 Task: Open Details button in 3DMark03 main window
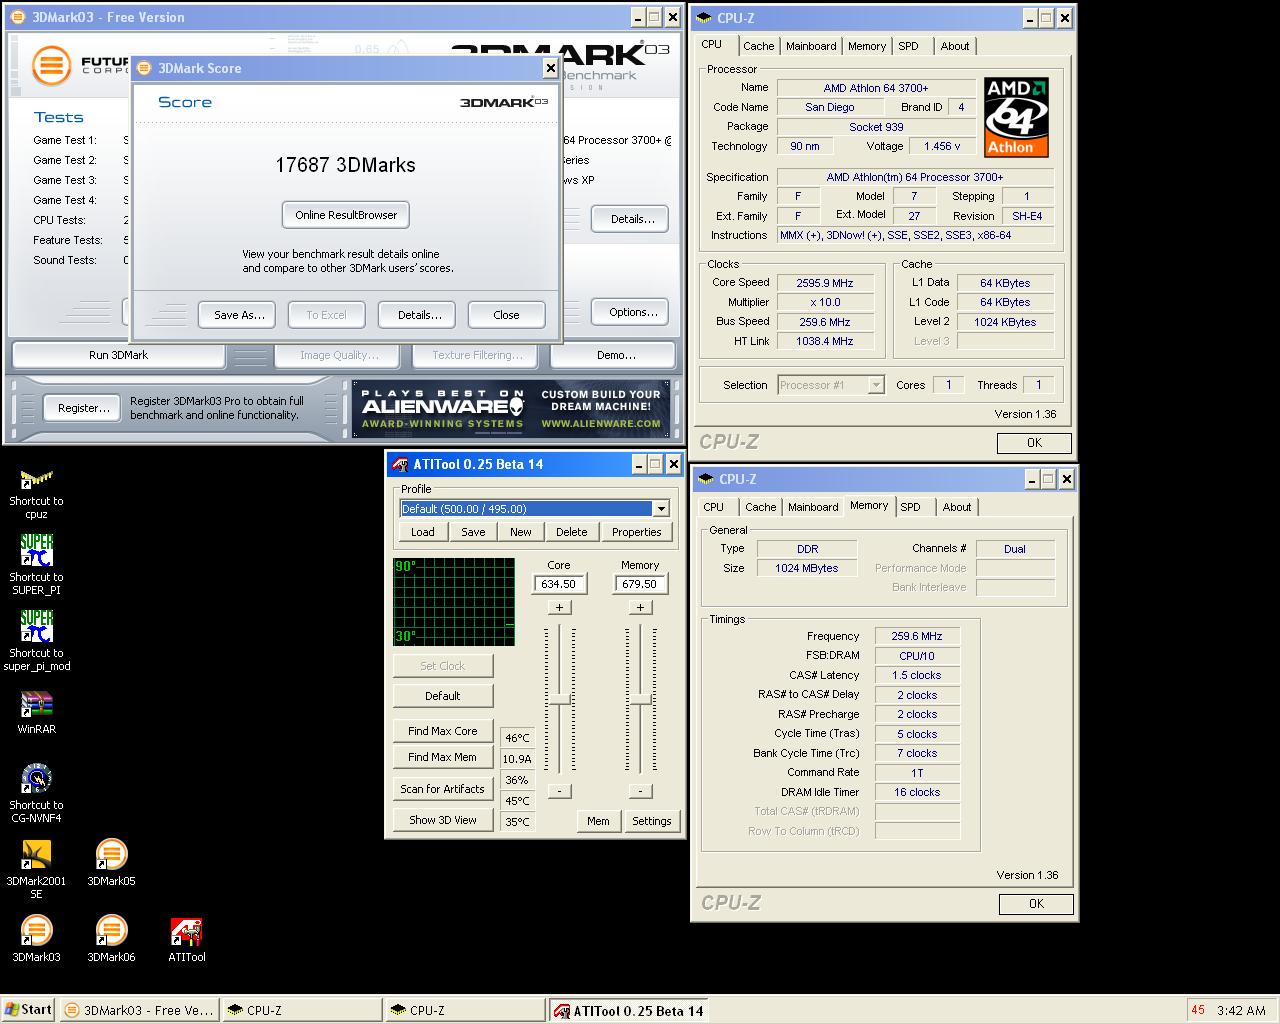[x=630, y=219]
